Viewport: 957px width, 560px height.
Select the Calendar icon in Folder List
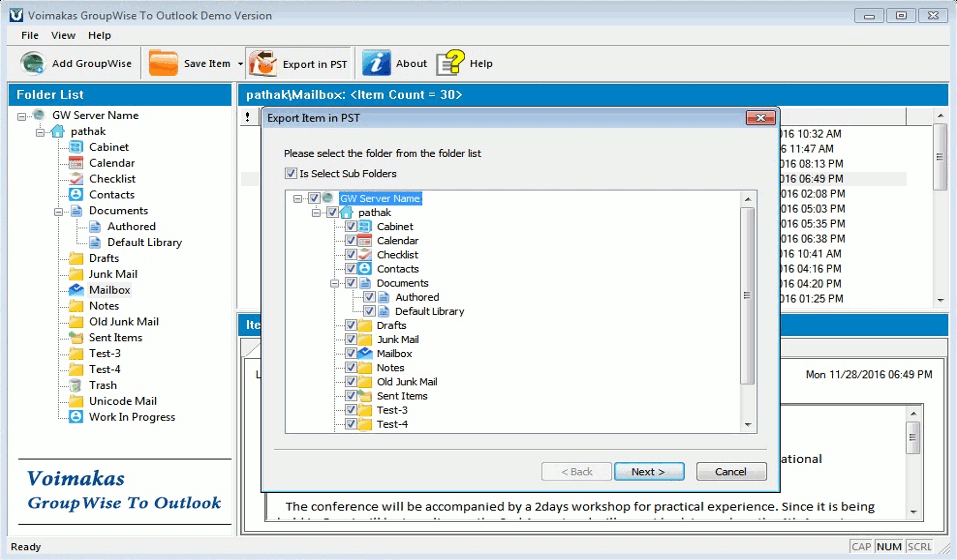76,163
